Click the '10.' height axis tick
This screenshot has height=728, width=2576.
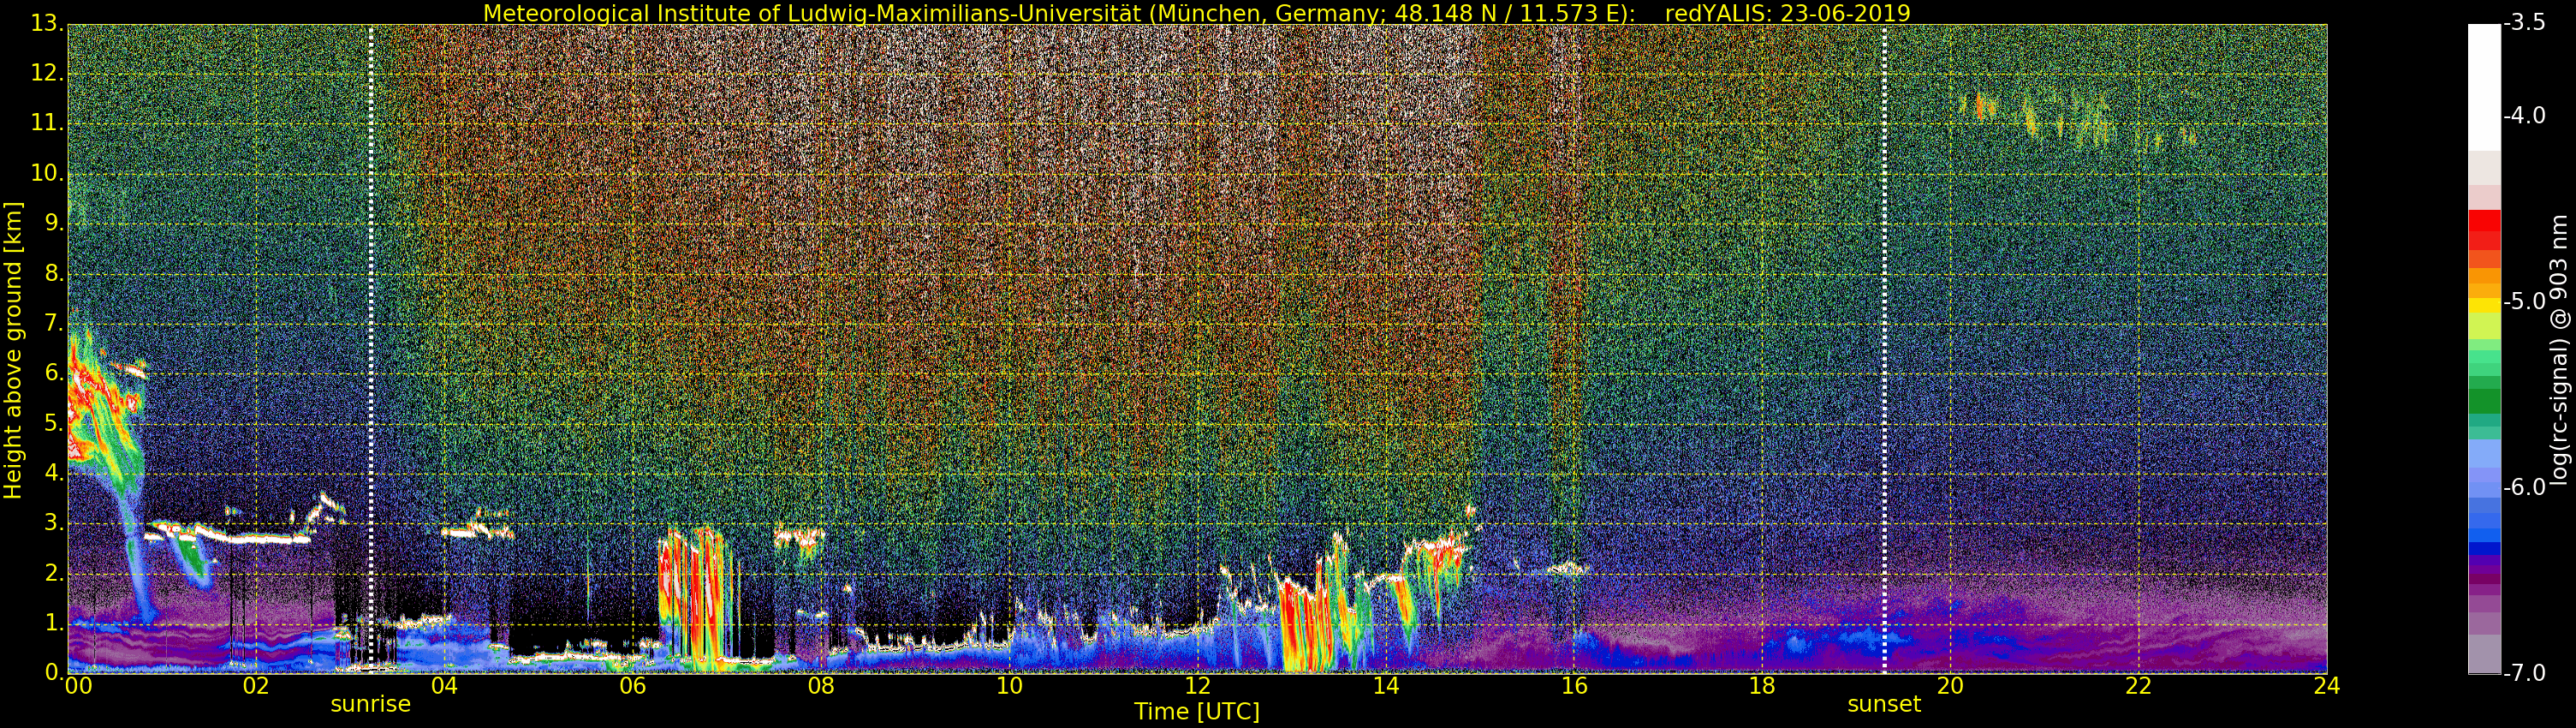pos(47,174)
